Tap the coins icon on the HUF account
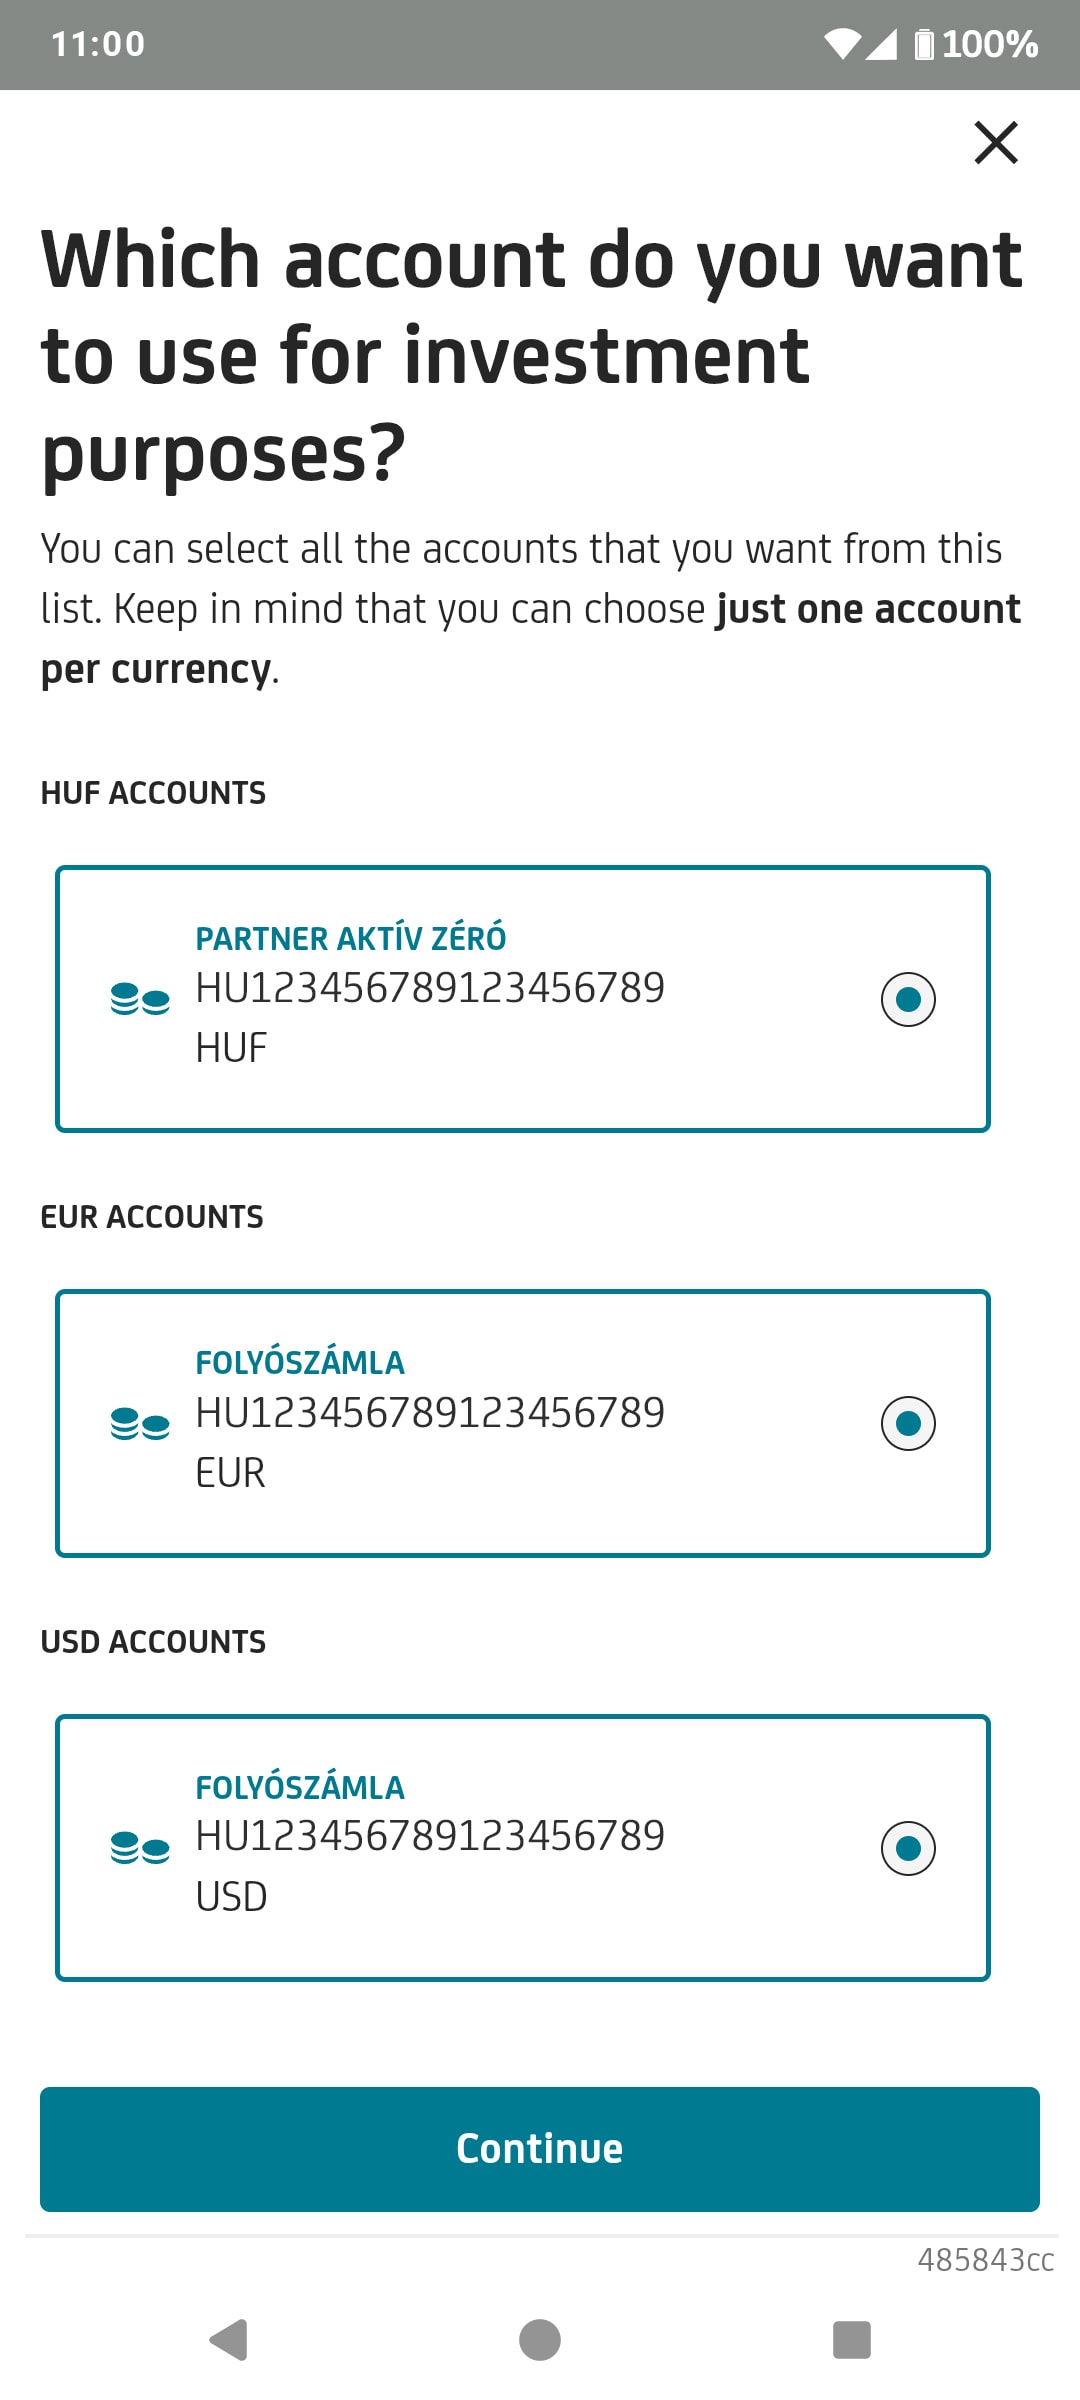Viewport: 1080px width, 2400px height. (140, 999)
